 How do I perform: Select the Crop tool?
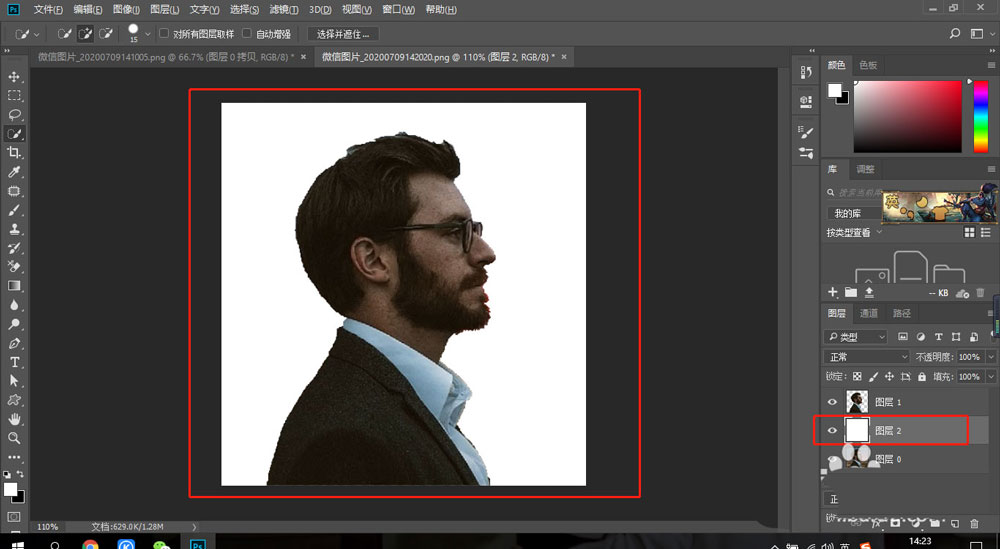pyautogui.click(x=14, y=152)
